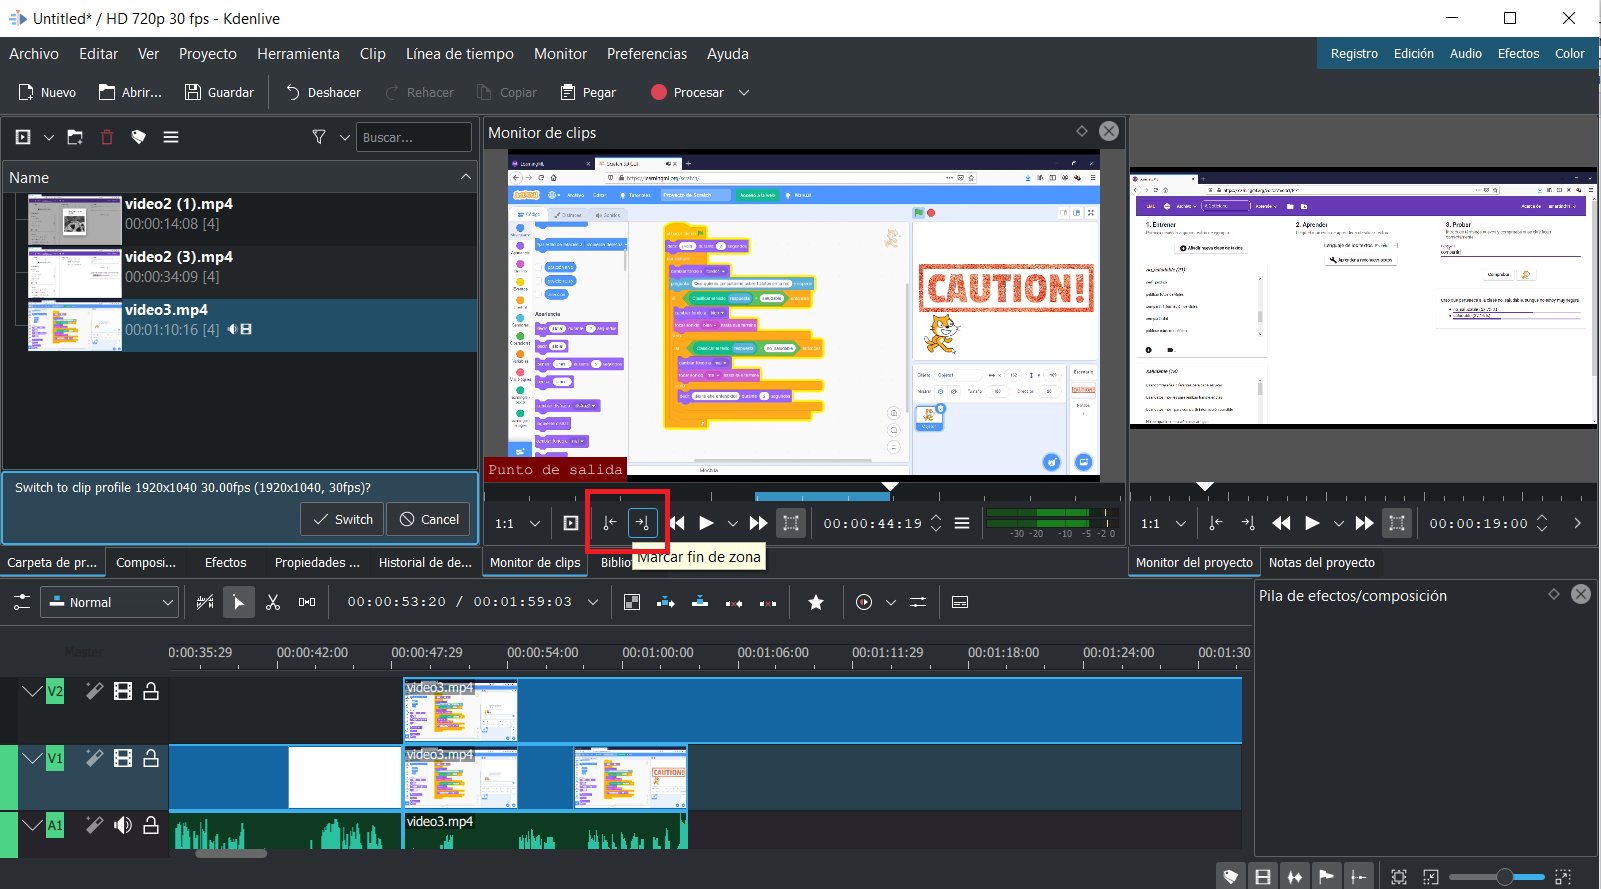Click the timeline horizontal scrollbar
Image resolution: width=1601 pixels, height=889 pixels.
click(x=231, y=854)
